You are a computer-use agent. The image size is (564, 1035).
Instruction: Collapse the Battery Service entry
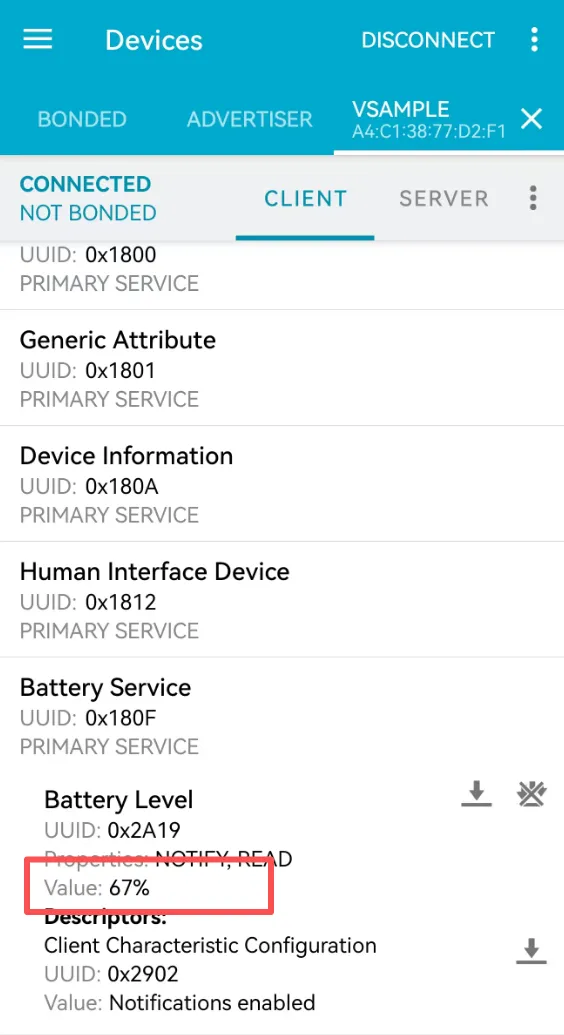(x=282, y=716)
